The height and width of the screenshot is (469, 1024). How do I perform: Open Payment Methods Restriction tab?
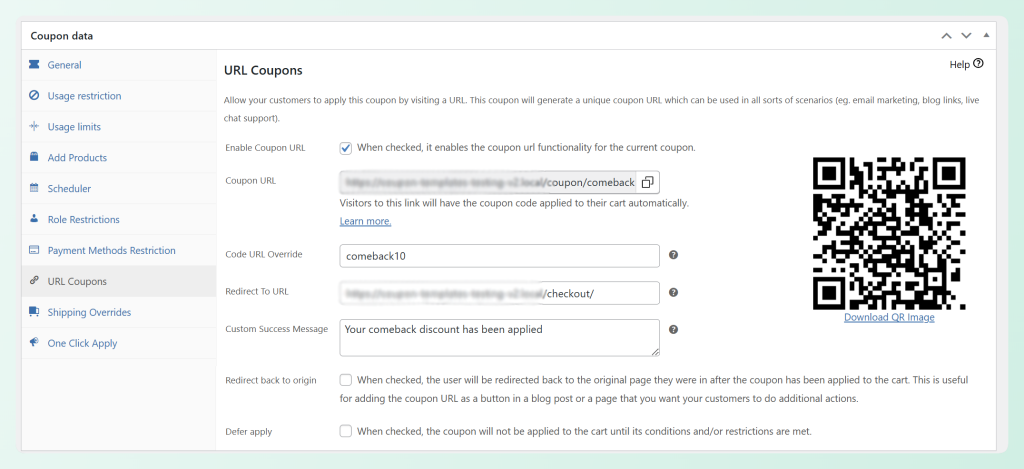[119, 250]
